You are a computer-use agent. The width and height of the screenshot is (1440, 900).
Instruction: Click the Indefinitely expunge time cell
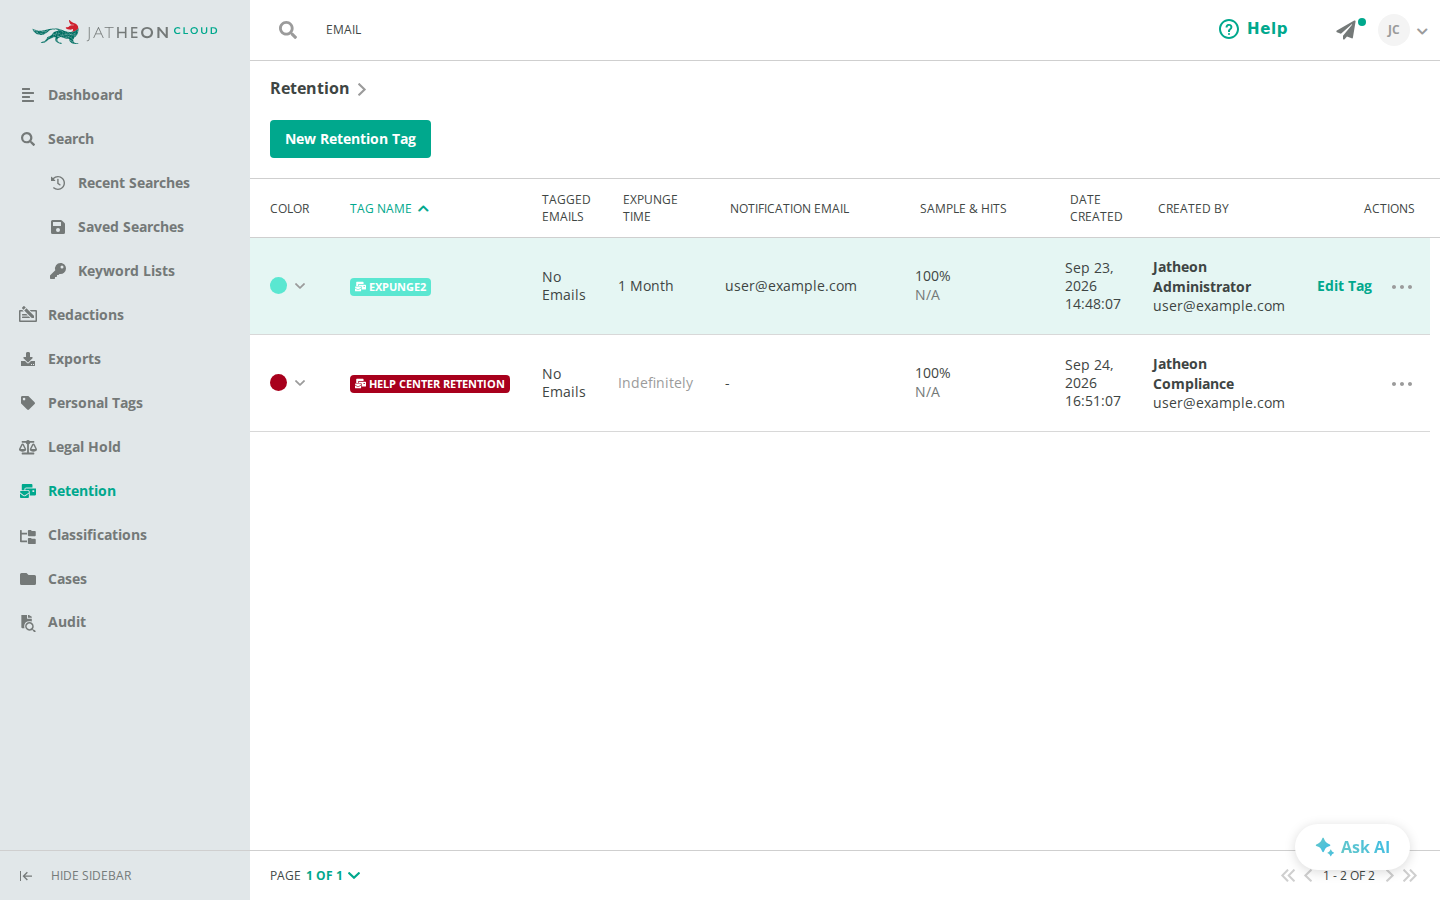pos(655,383)
